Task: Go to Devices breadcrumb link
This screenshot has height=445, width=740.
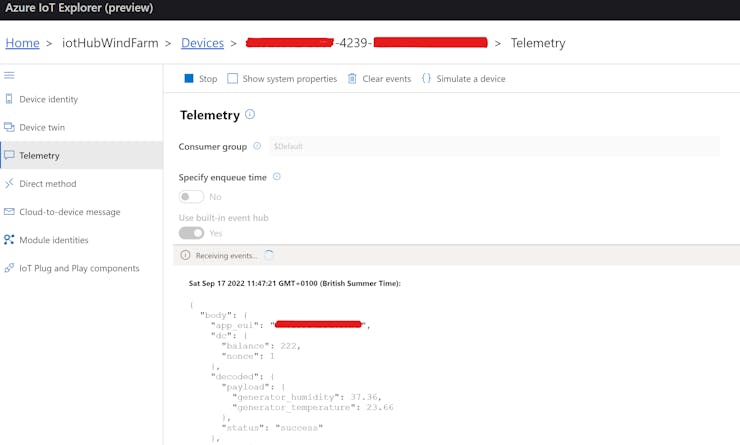Action: click(202, 43)
